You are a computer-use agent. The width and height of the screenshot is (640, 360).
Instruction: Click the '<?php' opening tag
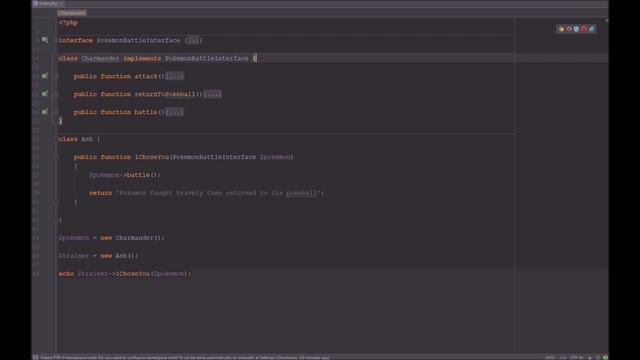pos(68,22)
